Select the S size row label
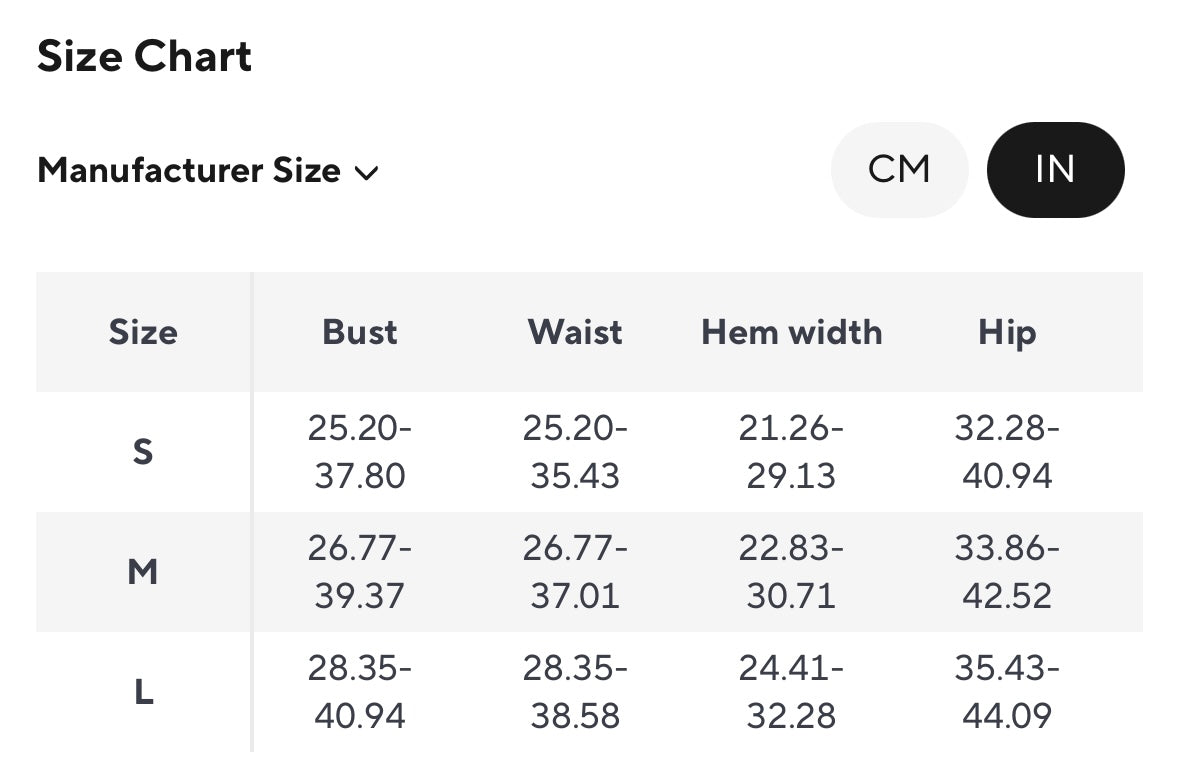 point(143,452)
